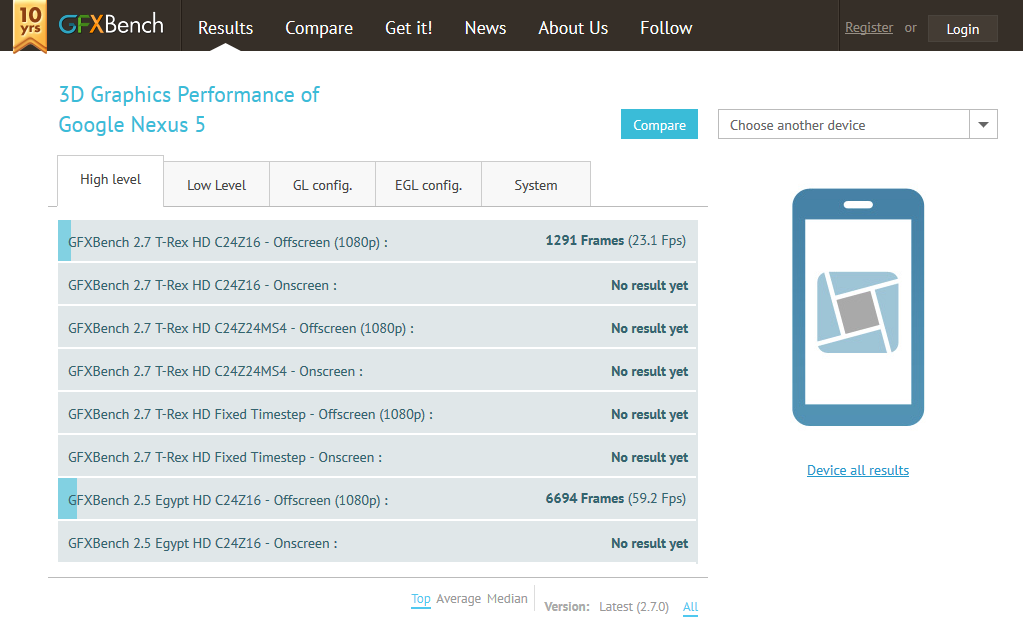Click the Egypt HD Offscreen blue score bar
Viewport: 1023px width, 626px height.
67,499
